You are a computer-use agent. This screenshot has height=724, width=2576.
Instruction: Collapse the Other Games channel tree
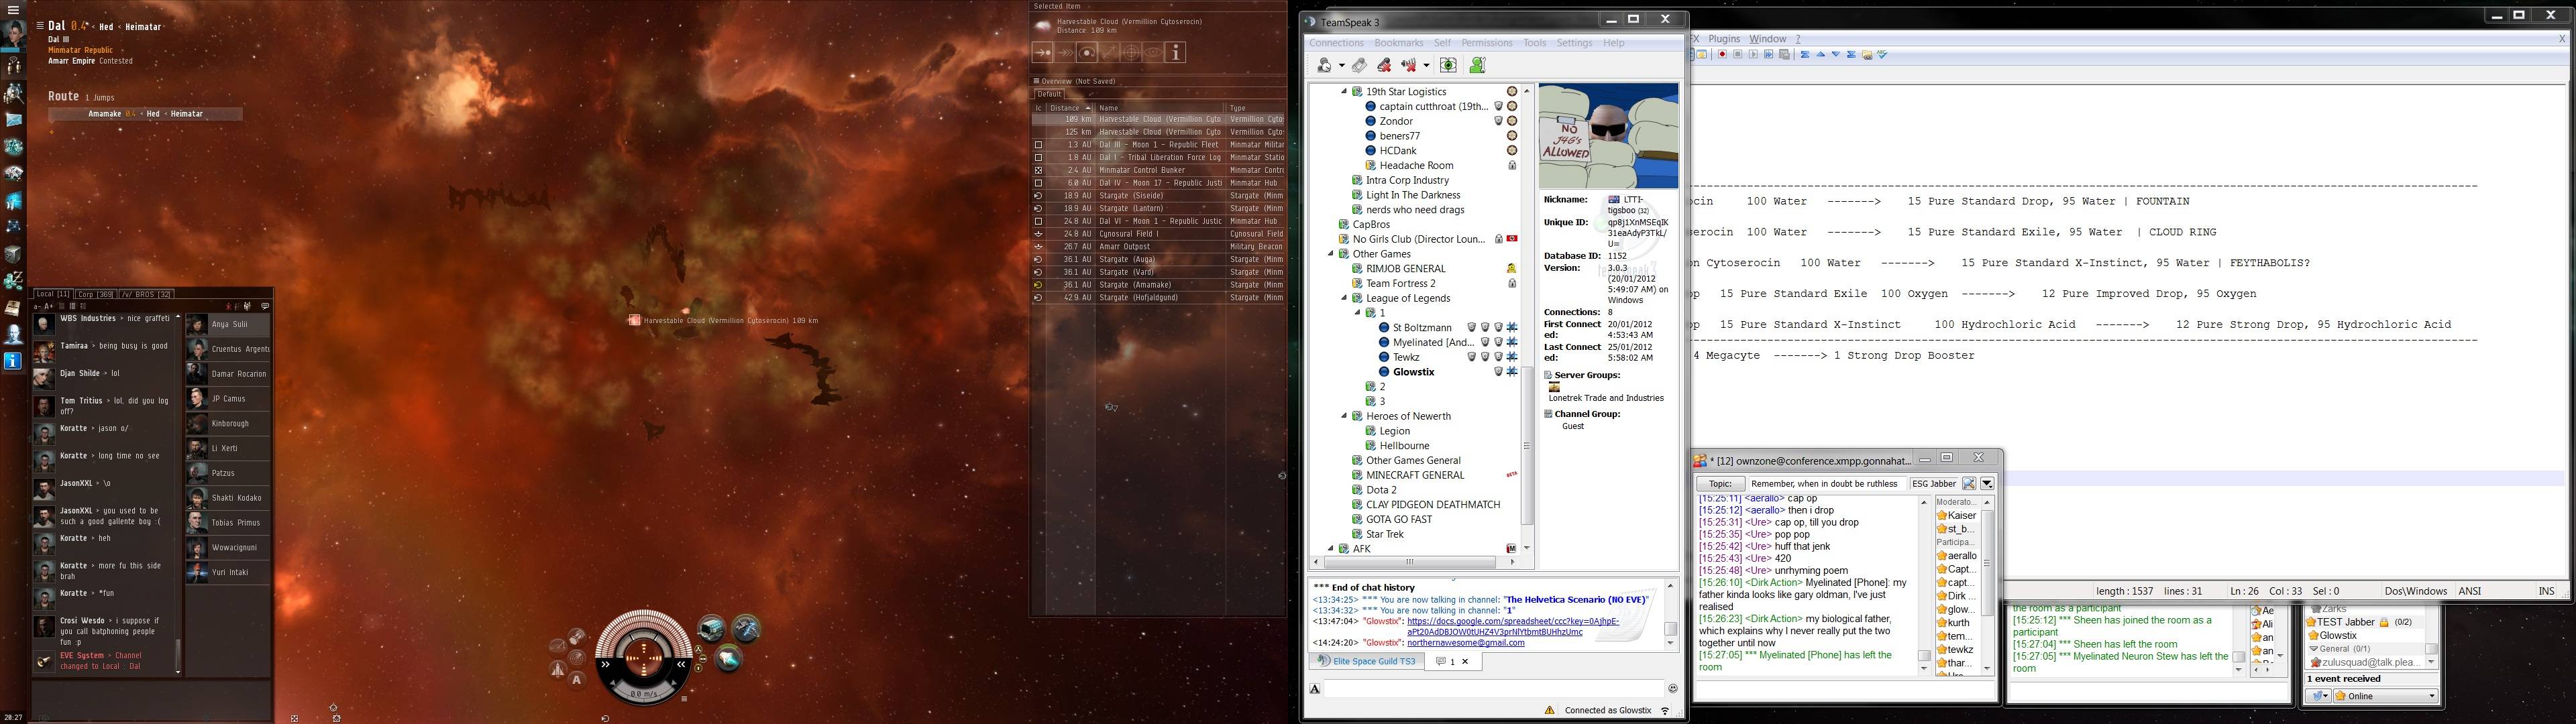(1331, 254)
